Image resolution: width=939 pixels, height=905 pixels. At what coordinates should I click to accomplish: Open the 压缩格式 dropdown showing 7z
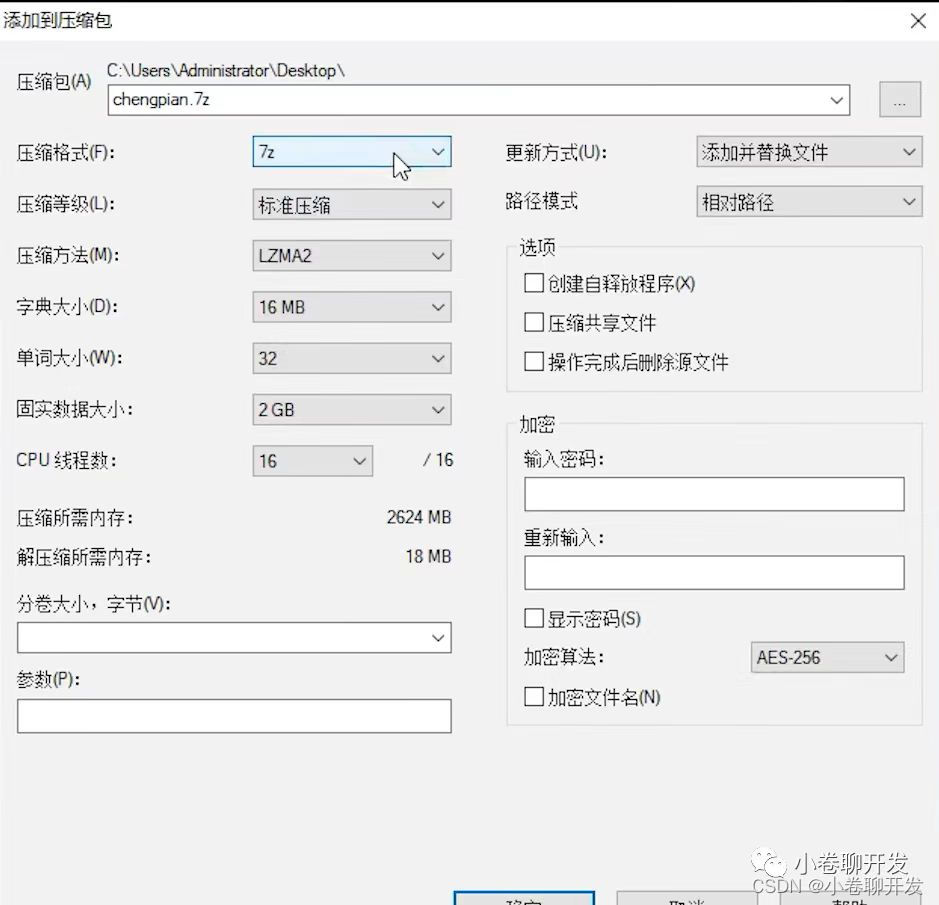[x=352, y=152]
